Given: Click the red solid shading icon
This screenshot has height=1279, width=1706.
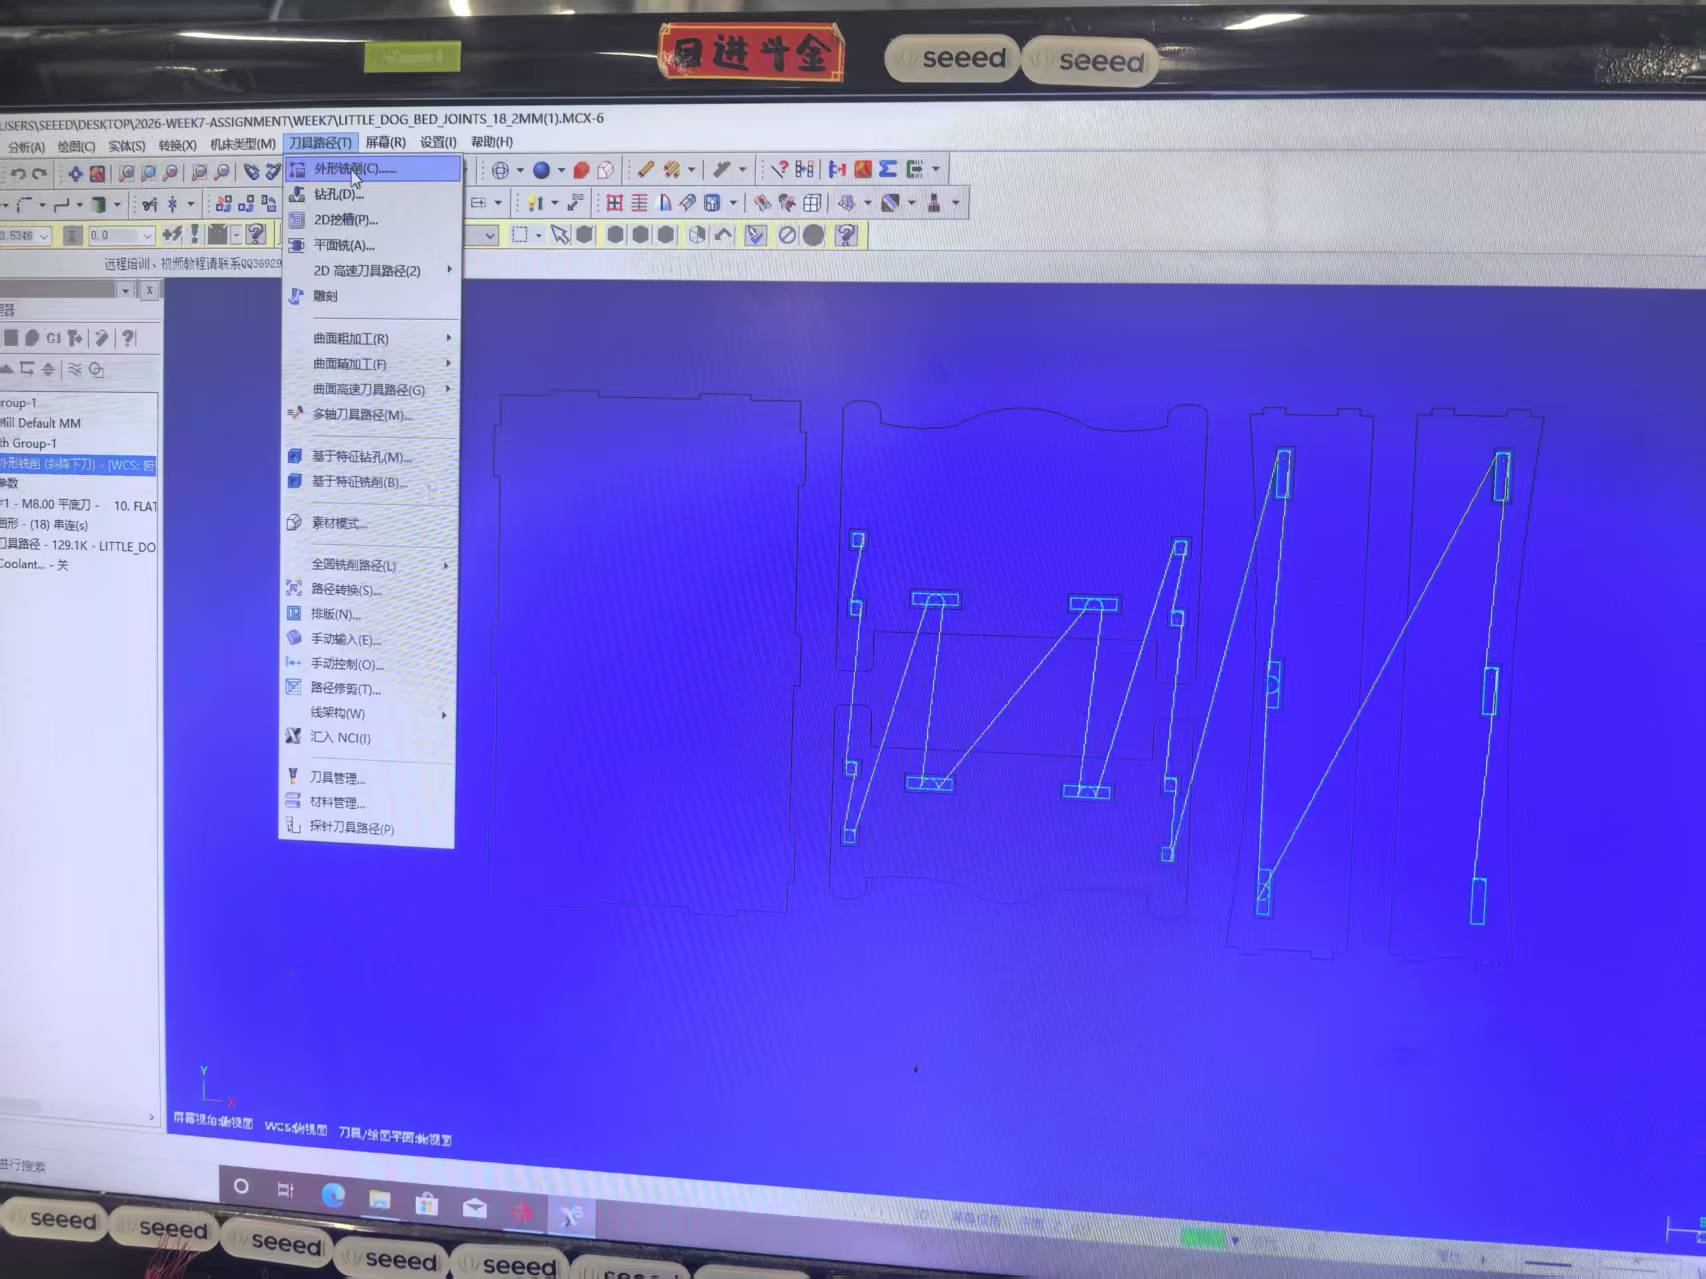Looking at the screenshot, I should pyautogui.click(x=581, y=170).
